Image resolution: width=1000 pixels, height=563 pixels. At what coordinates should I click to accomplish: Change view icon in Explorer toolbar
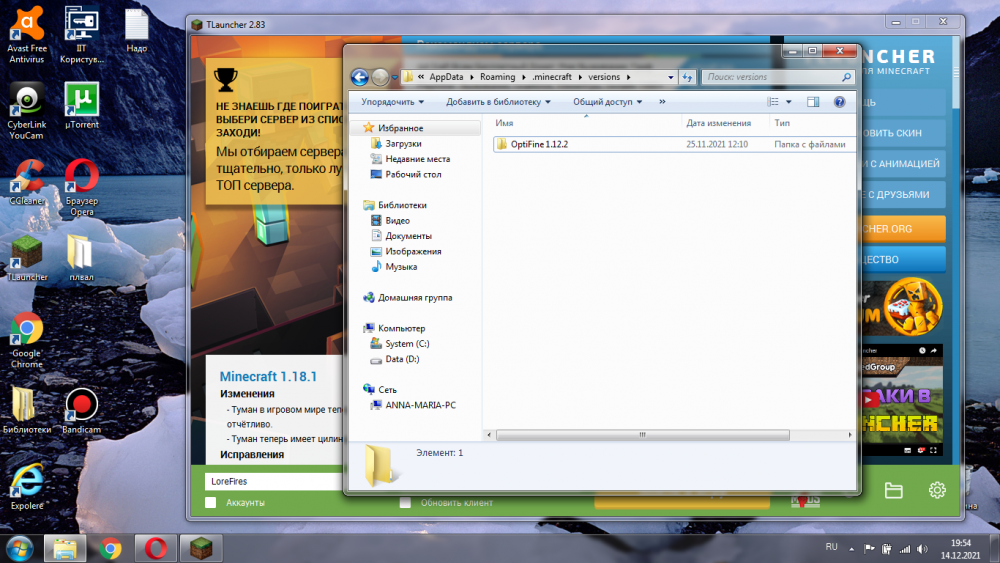point(773,102)
